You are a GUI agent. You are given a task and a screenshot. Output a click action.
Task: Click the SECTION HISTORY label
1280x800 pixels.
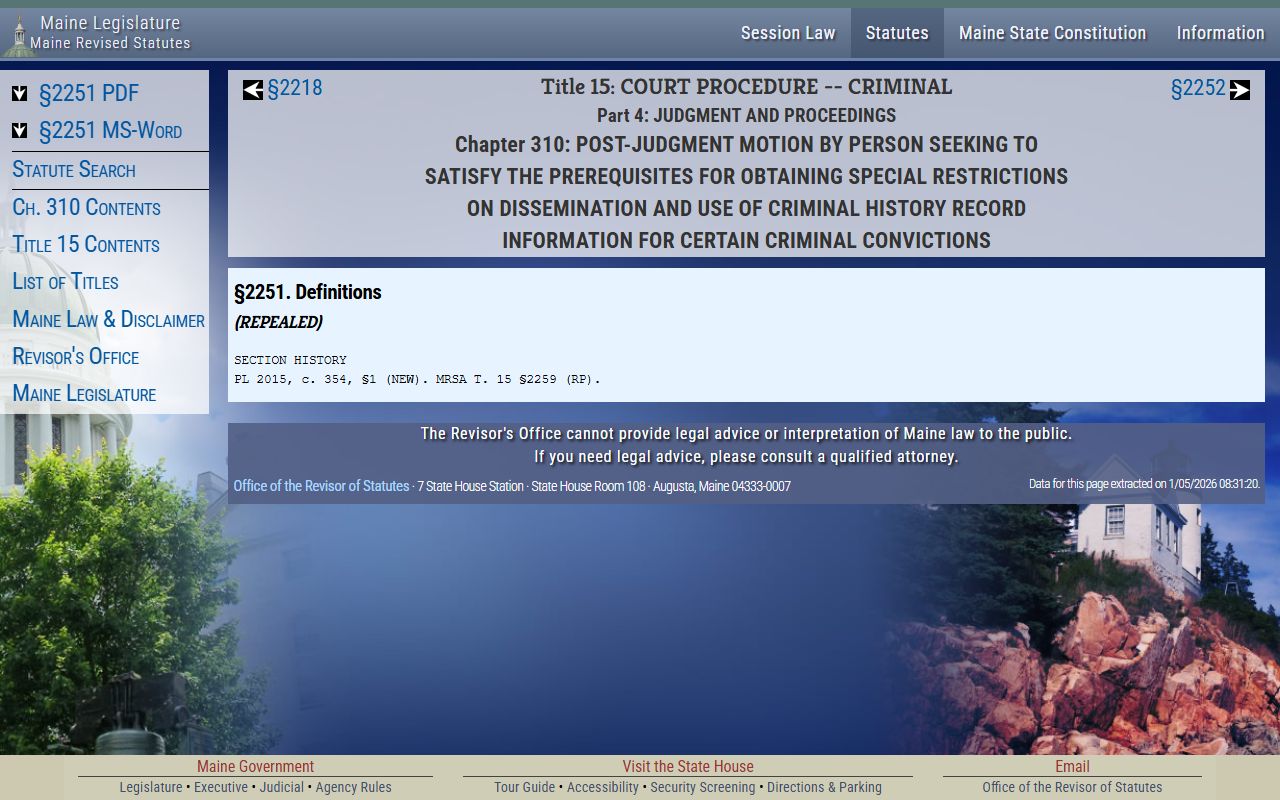pos(290,359)
